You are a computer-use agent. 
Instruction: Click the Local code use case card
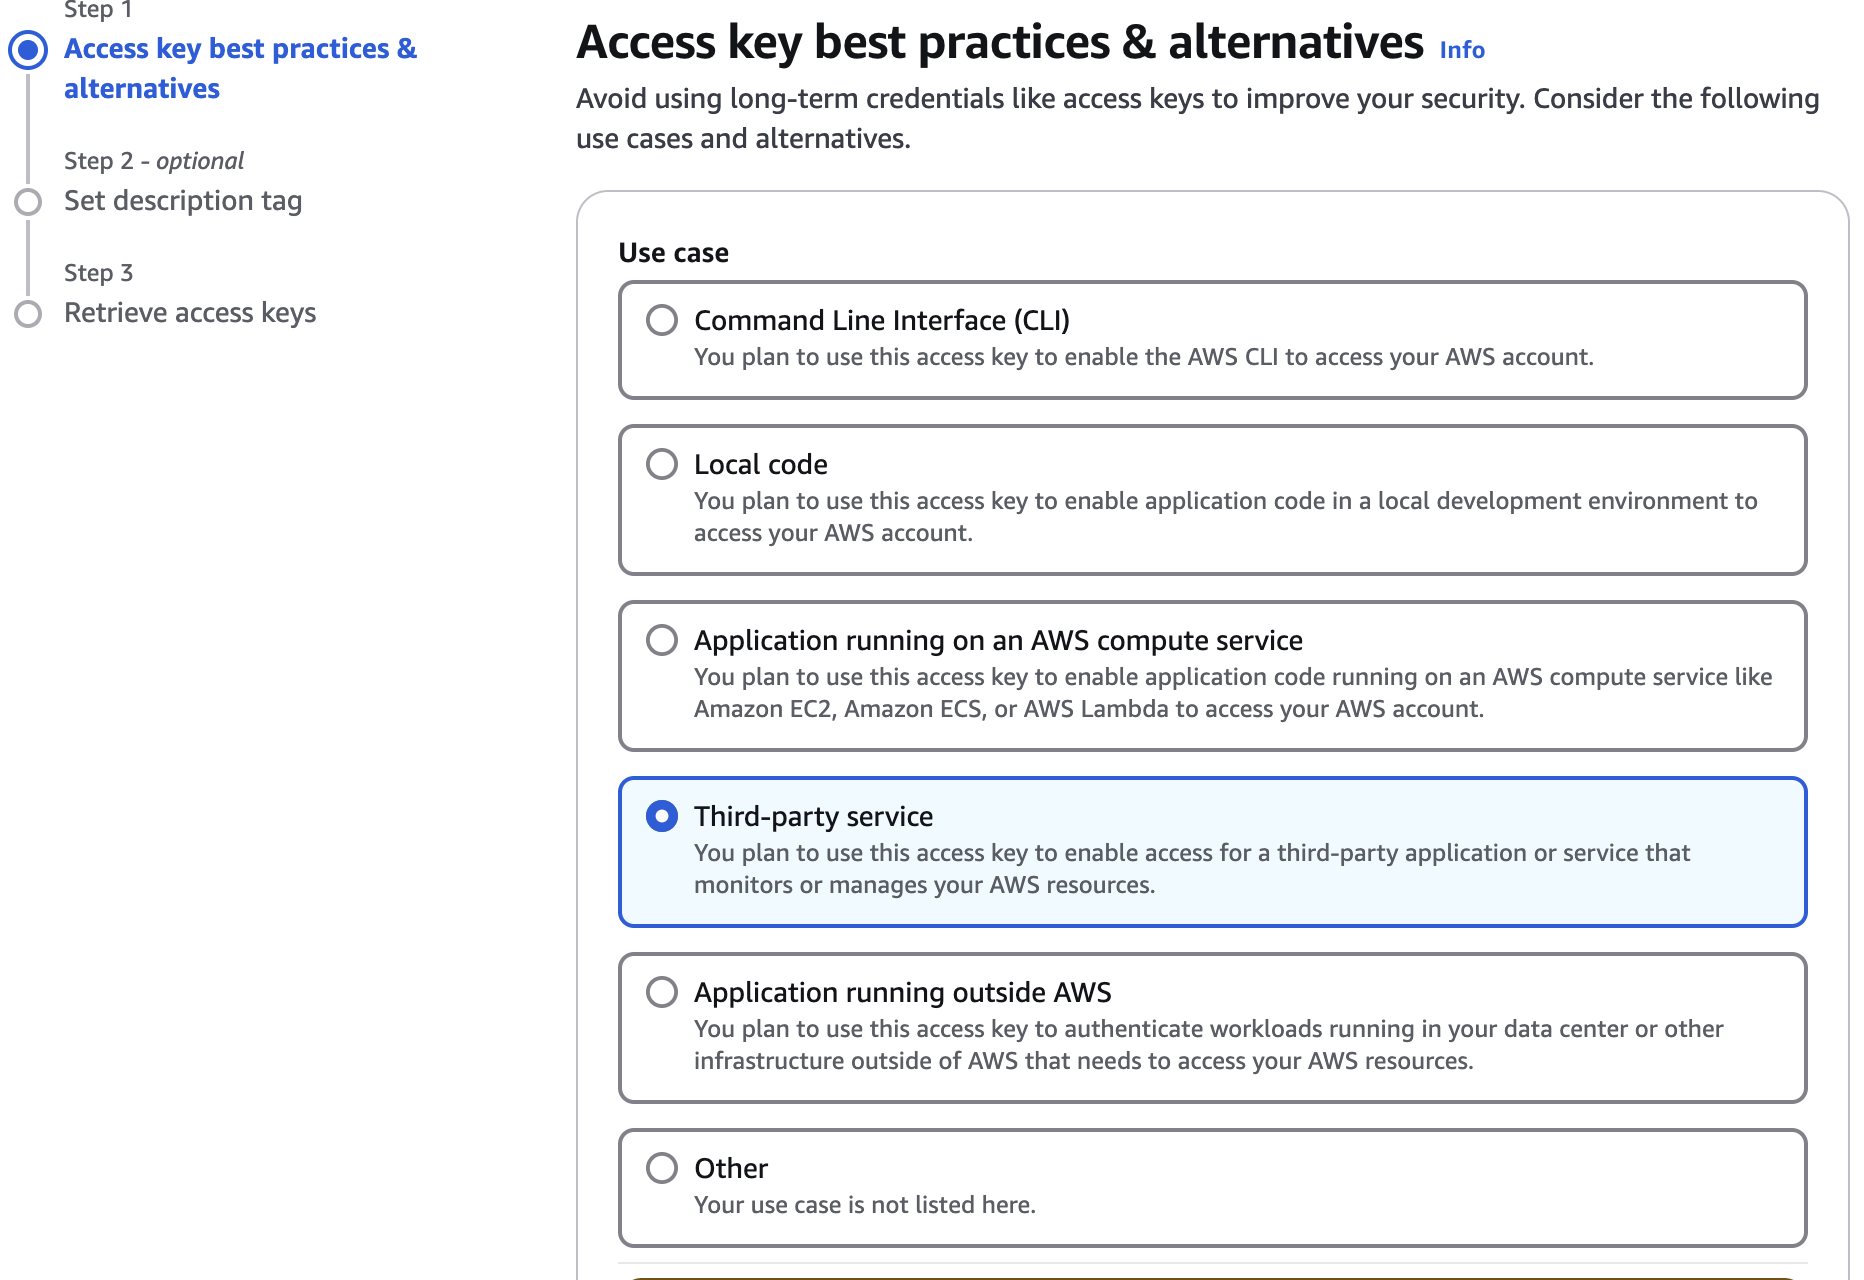(x=1213, y=500)
